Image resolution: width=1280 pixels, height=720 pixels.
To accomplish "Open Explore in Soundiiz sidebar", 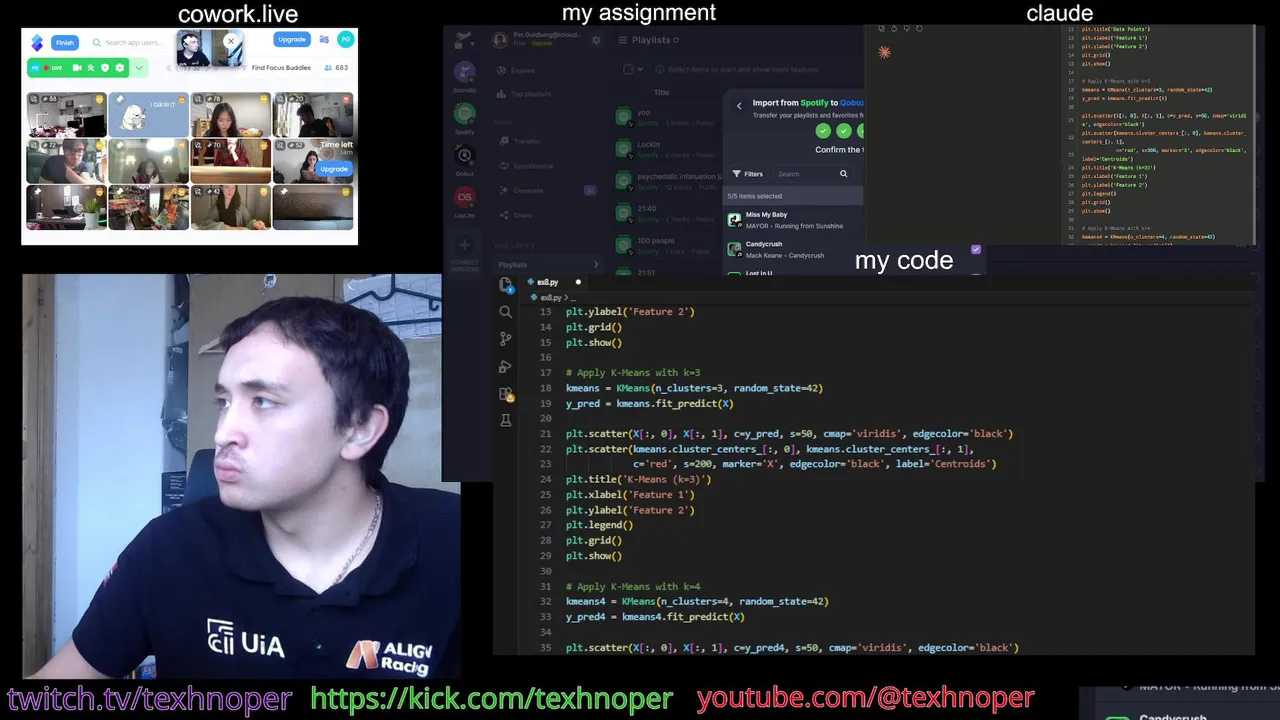I will 517,71.
